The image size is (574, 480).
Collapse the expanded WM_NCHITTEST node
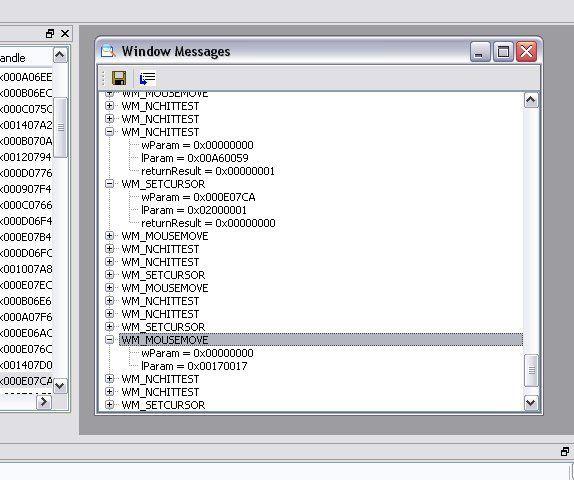tap(109, 131)
